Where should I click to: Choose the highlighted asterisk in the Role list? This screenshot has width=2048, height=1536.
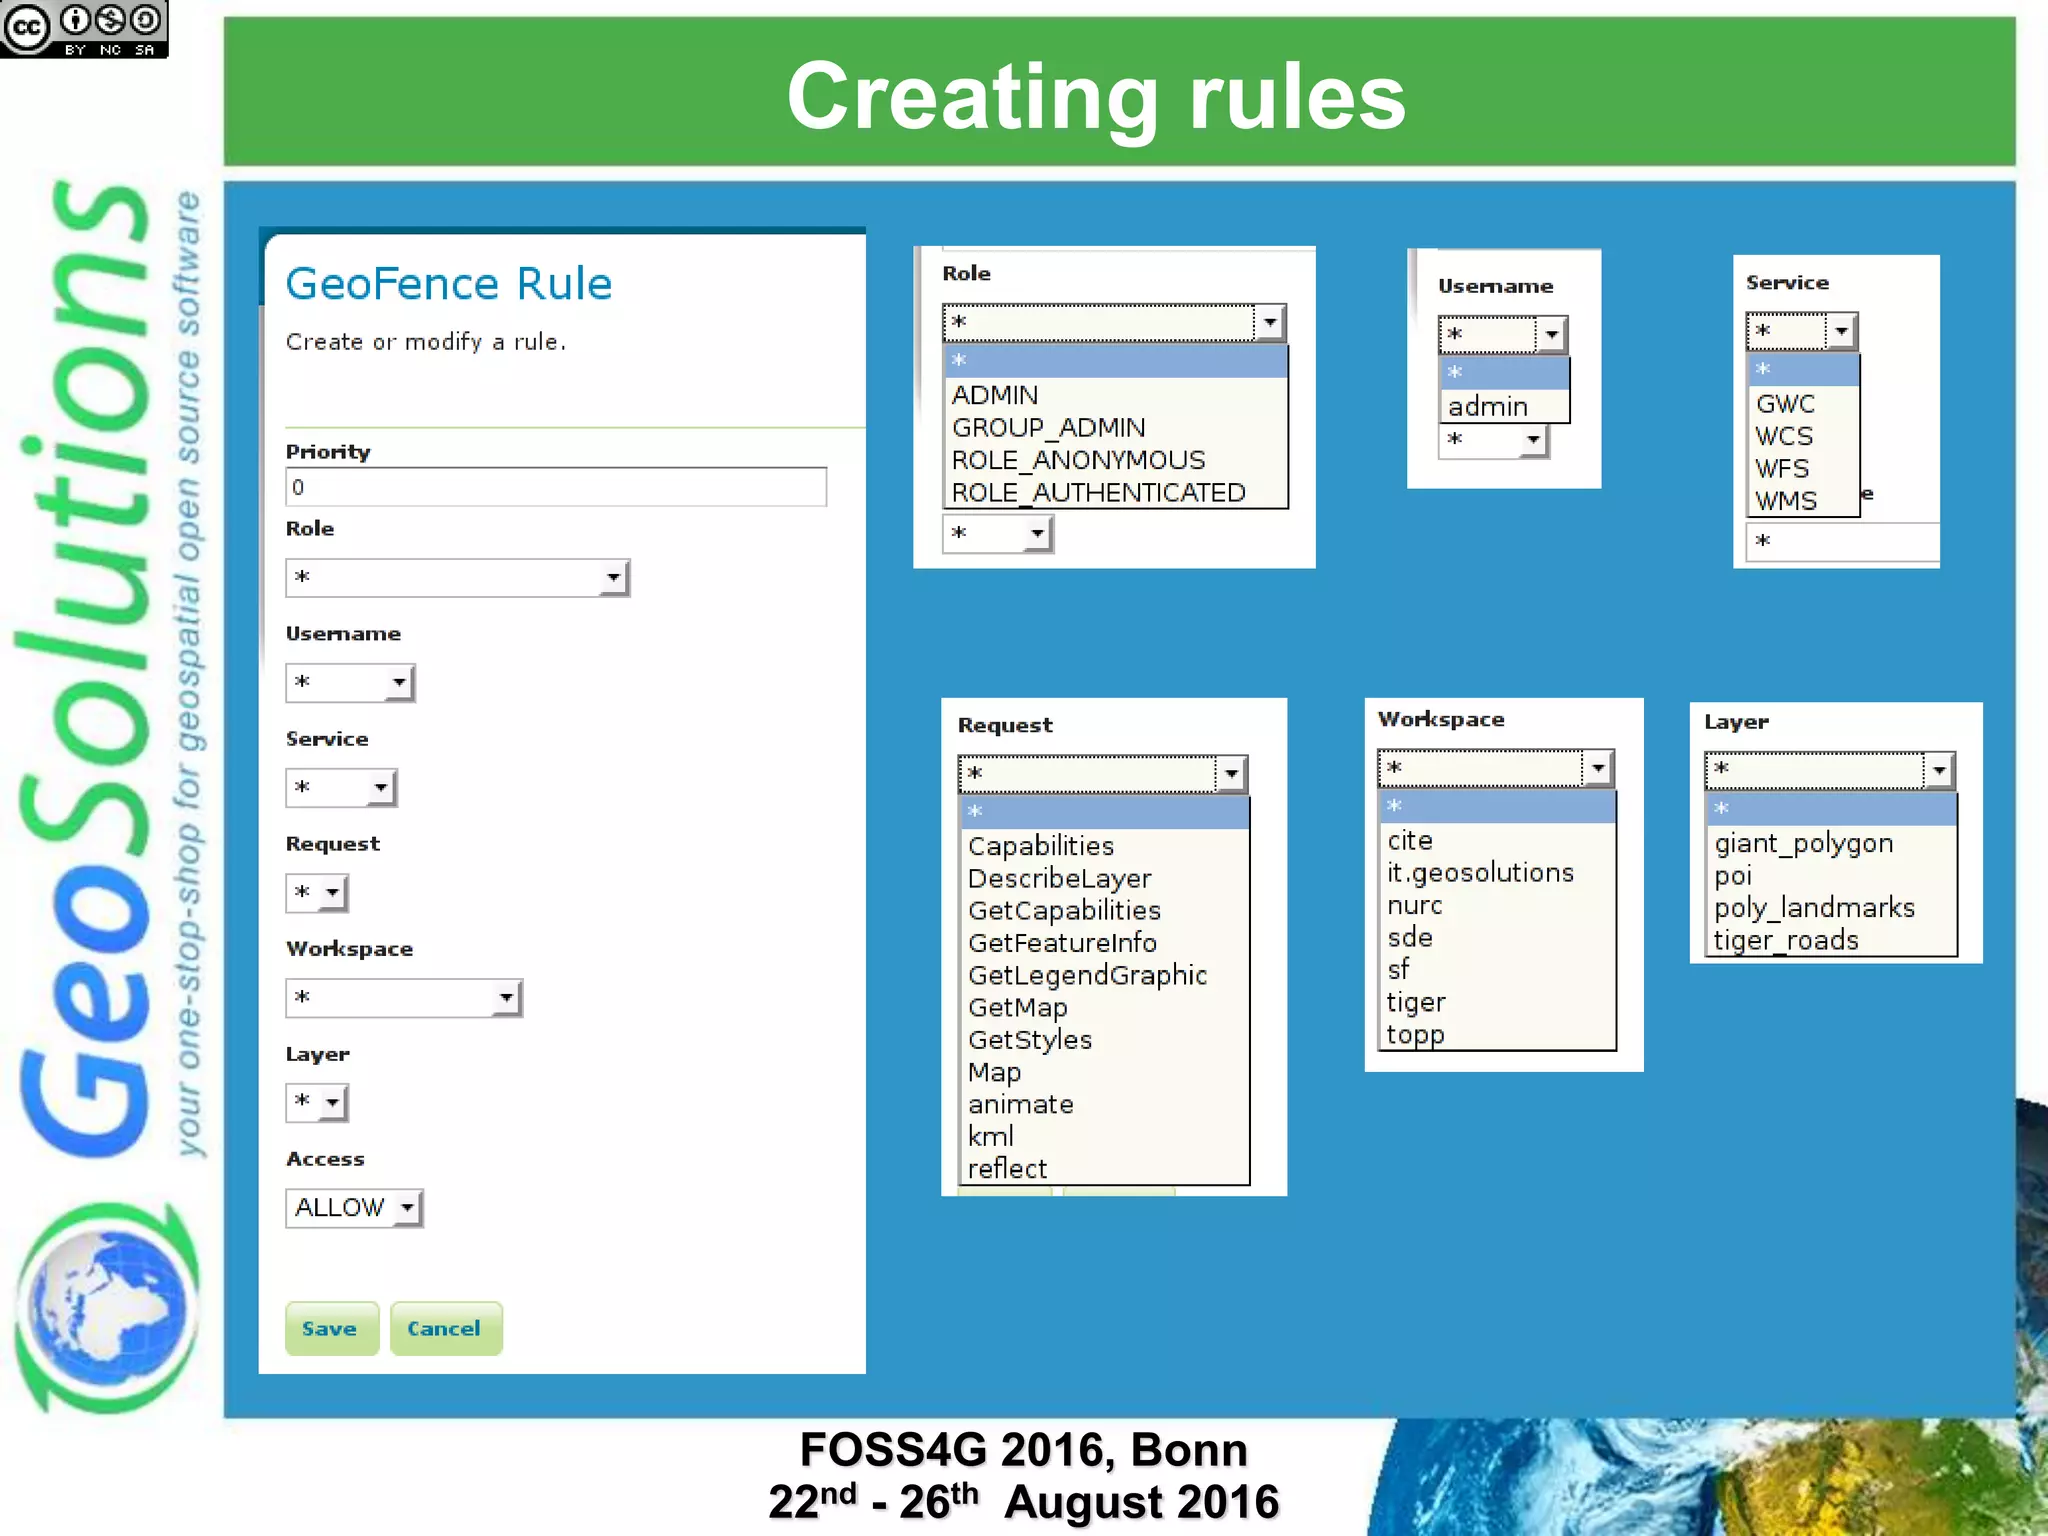pos(1116,360)
